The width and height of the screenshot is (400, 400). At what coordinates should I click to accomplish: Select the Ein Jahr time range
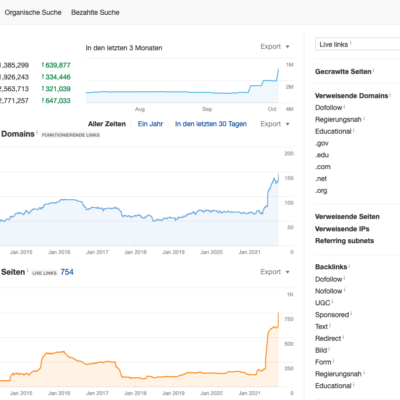pyautogui.click(x=150, y=124)
